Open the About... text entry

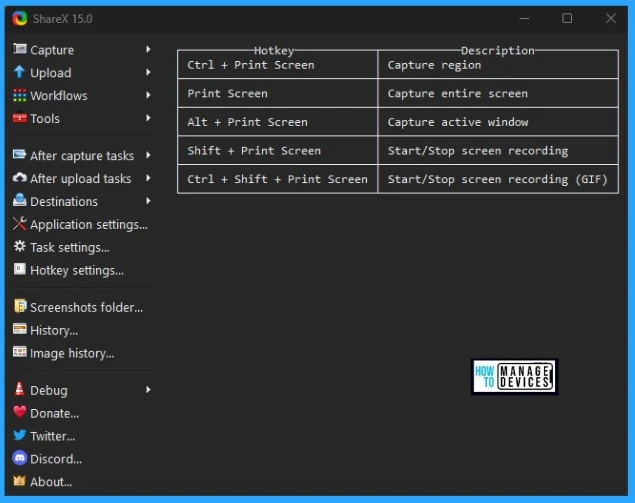[51, 482]
